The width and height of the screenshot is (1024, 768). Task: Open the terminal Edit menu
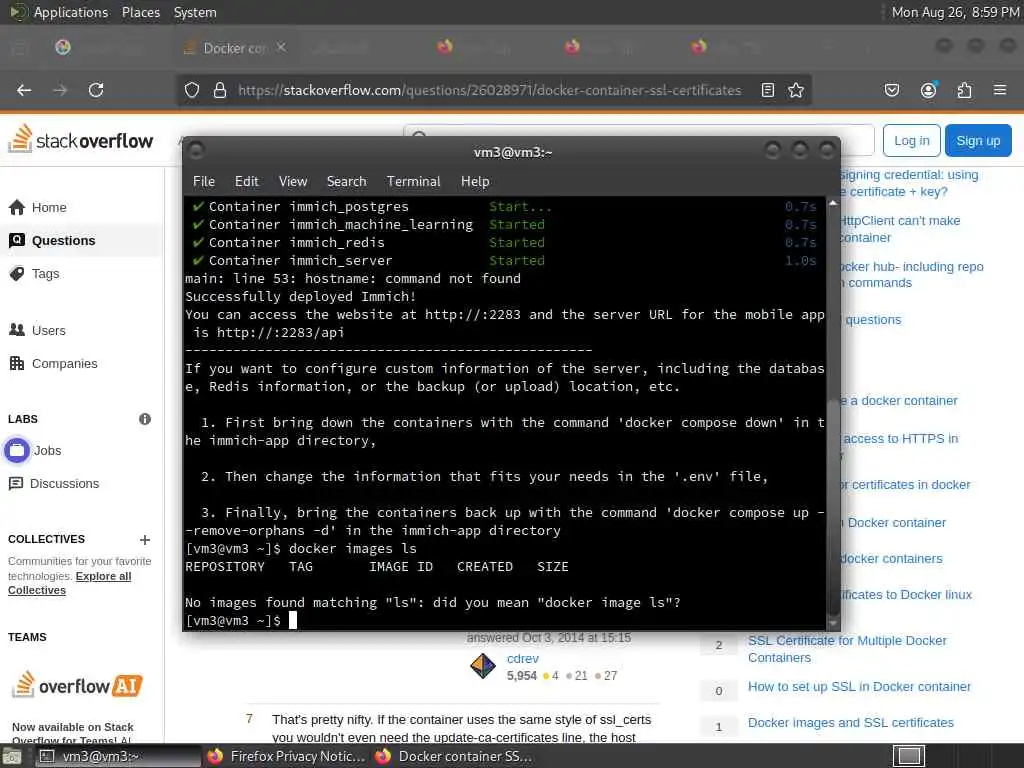click(247, 182)
